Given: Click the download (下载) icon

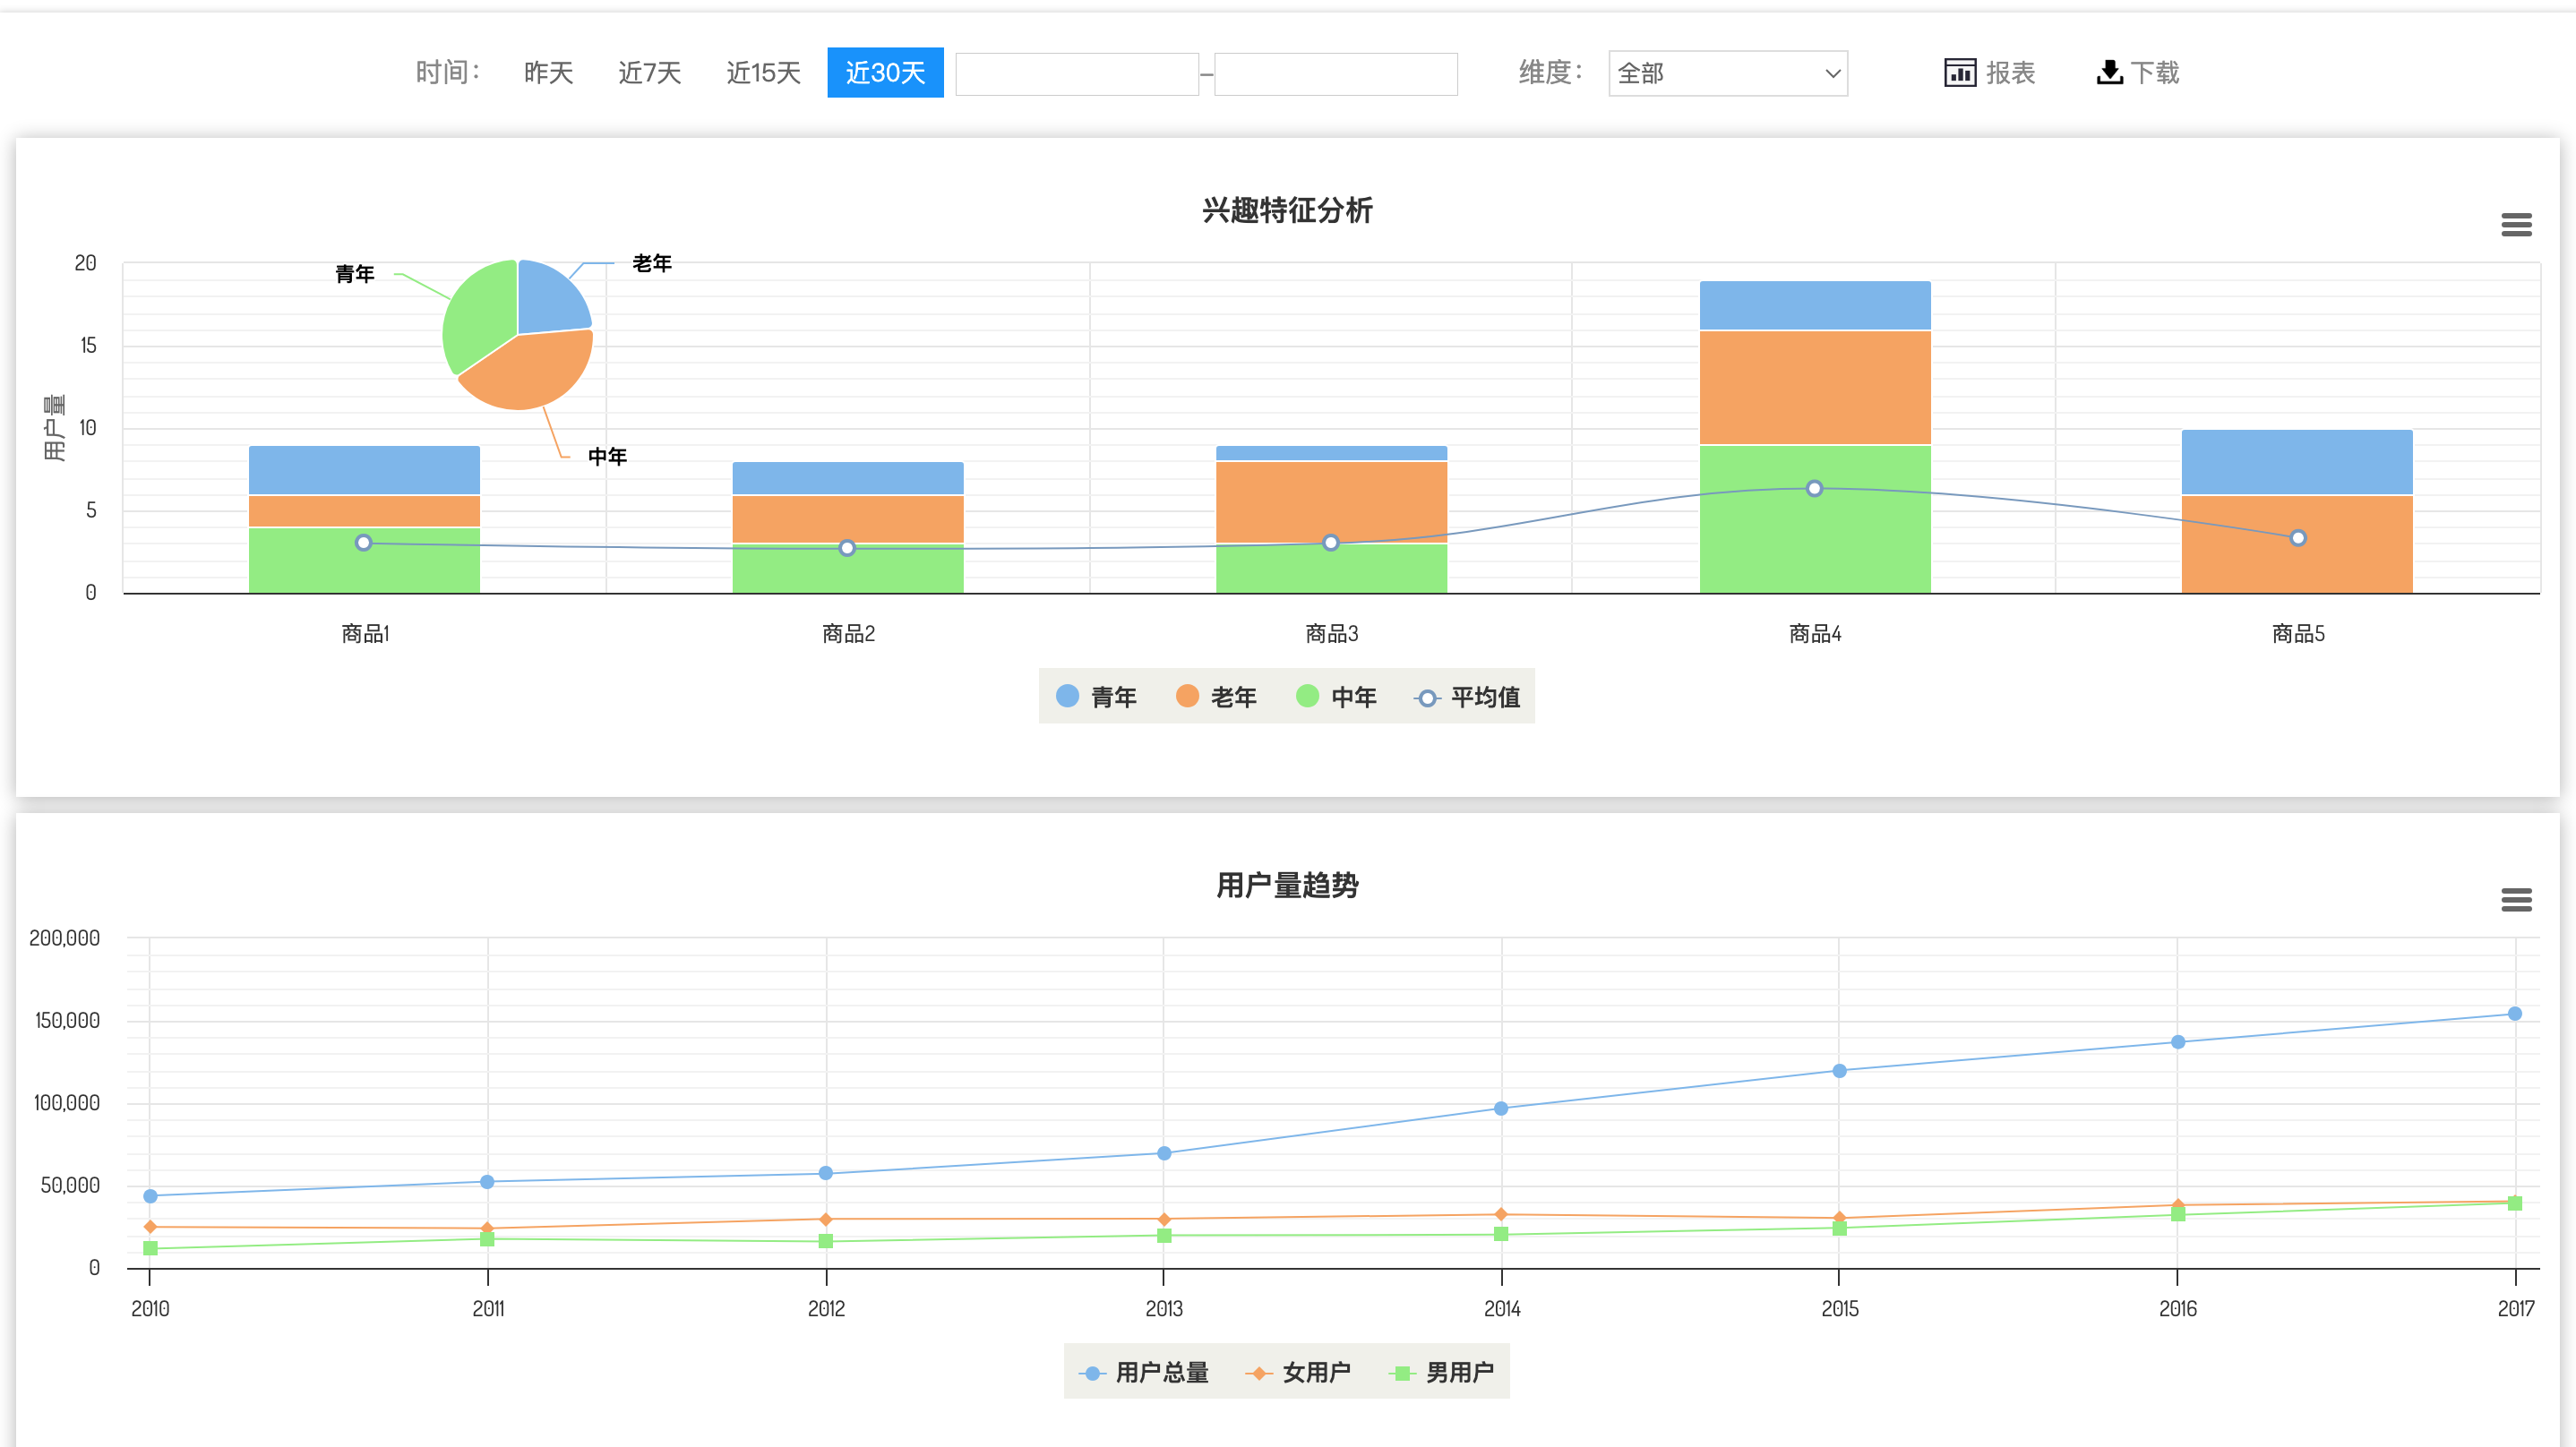Looking at the screenshot, I should [2109, 73].
